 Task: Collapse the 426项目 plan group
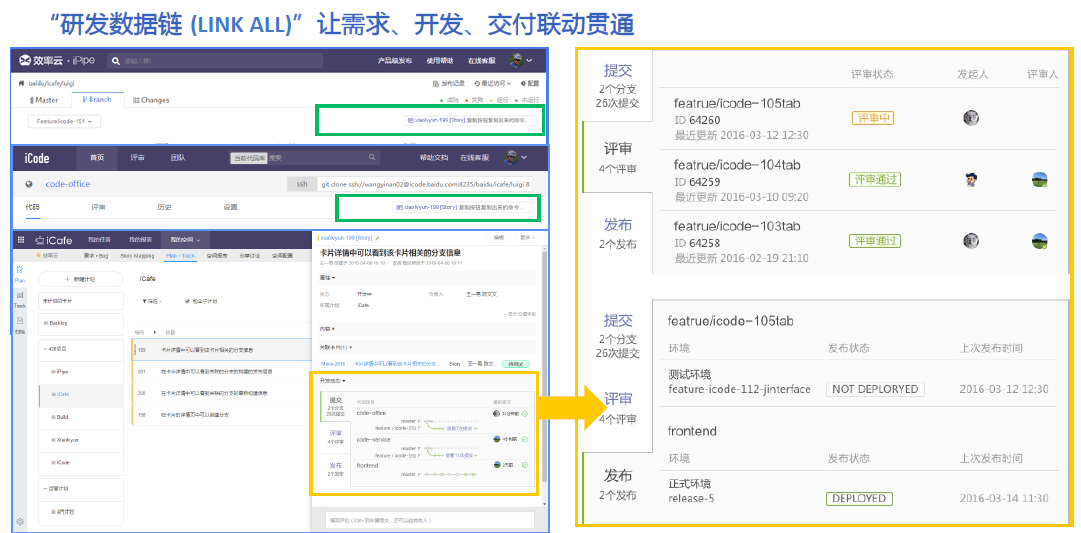pyautogui.click(x=44, y=350)
